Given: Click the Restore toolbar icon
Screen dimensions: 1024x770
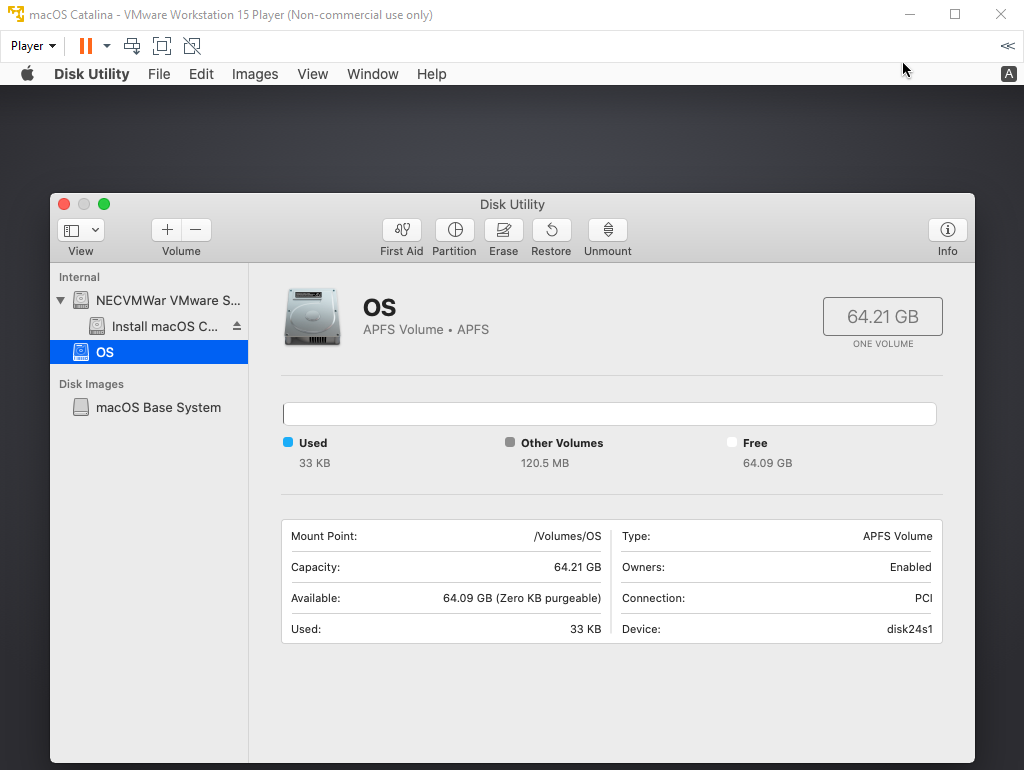Looking at the screenshot, I should [551, 230].
